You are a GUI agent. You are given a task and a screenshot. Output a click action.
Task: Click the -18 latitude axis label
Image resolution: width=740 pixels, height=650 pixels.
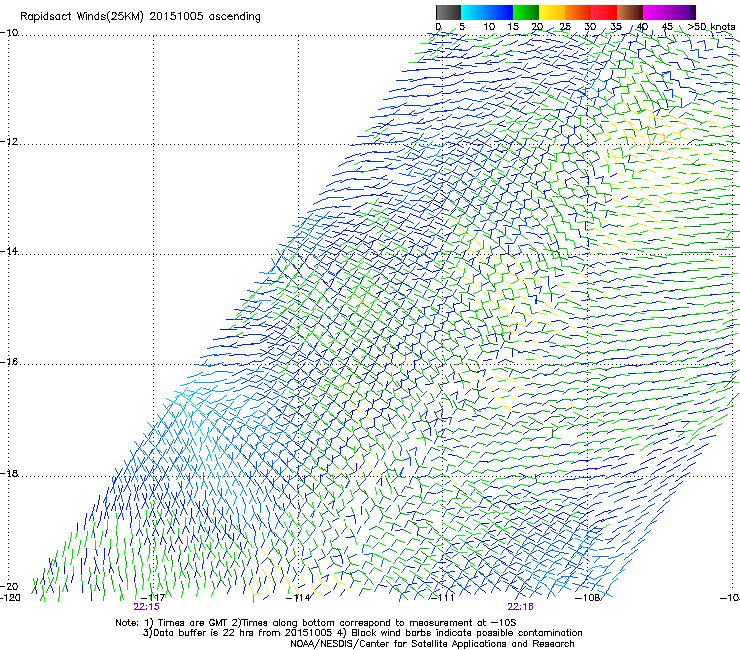pos(9,473)
